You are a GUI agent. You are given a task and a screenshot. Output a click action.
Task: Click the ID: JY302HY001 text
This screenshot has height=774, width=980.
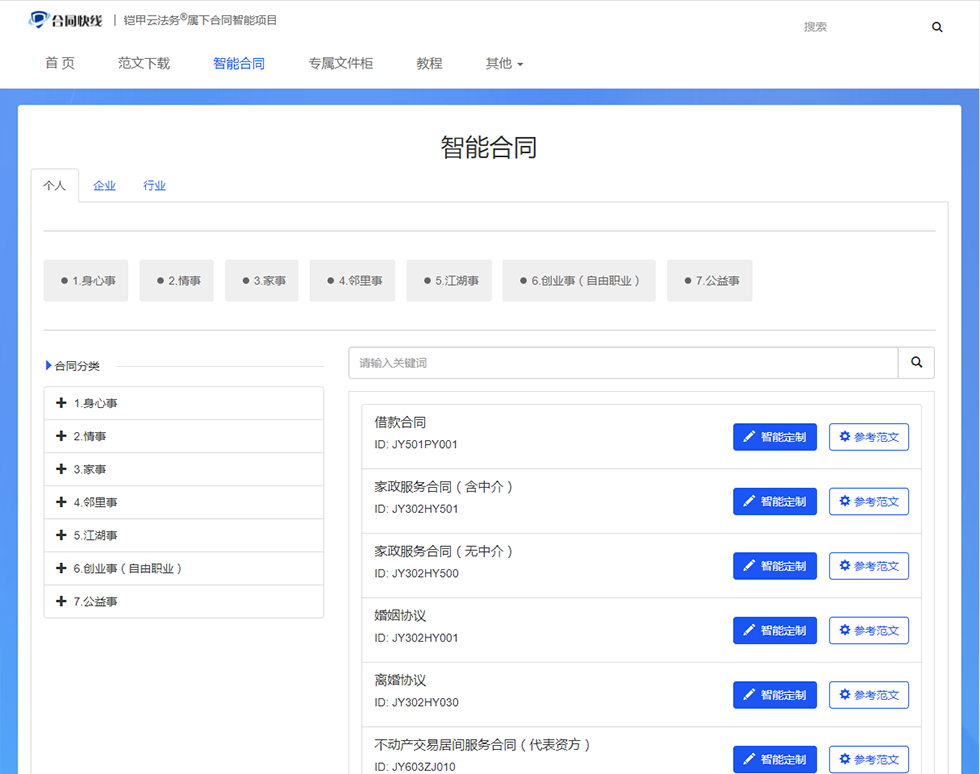pos(416,638)
